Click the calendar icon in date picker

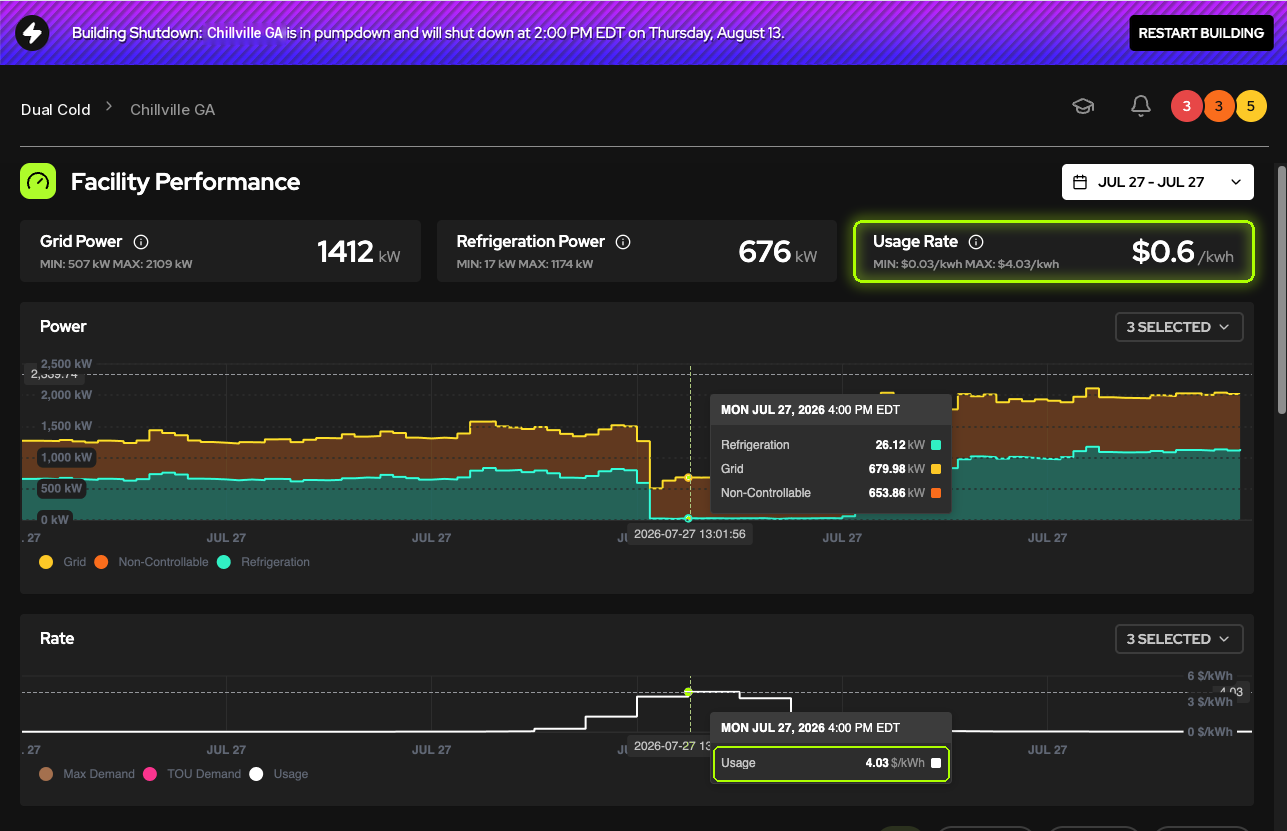pyautogui.click(x=1080, y=182)
